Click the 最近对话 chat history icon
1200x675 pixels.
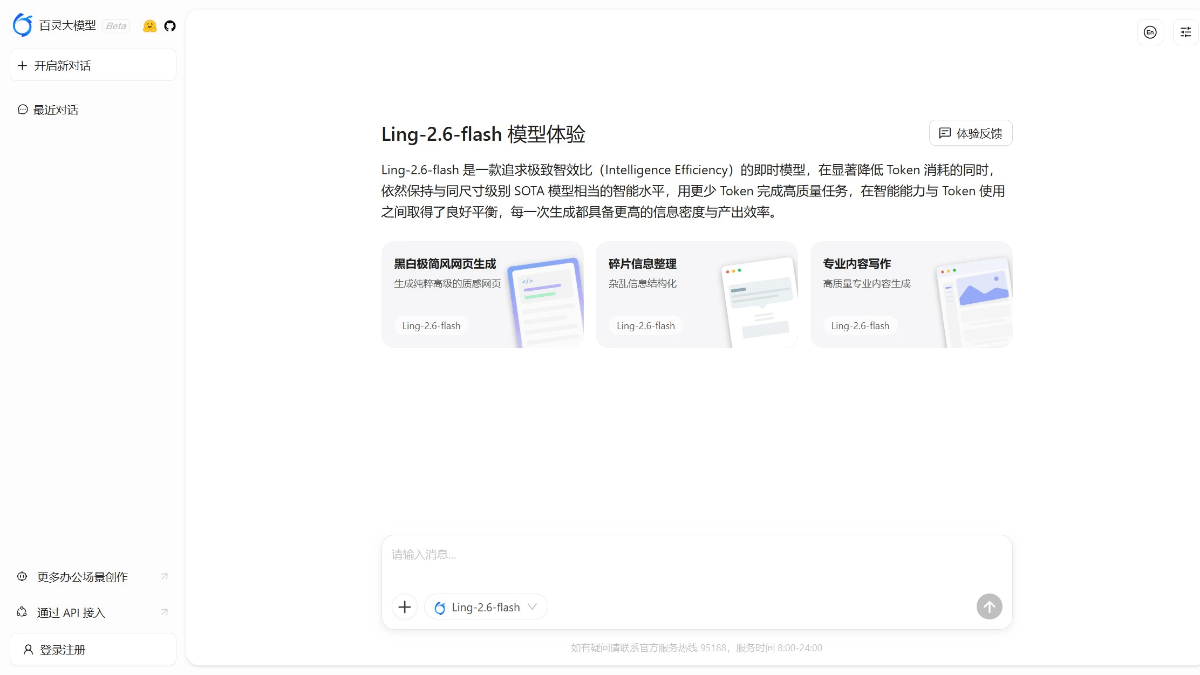(23, 109)
